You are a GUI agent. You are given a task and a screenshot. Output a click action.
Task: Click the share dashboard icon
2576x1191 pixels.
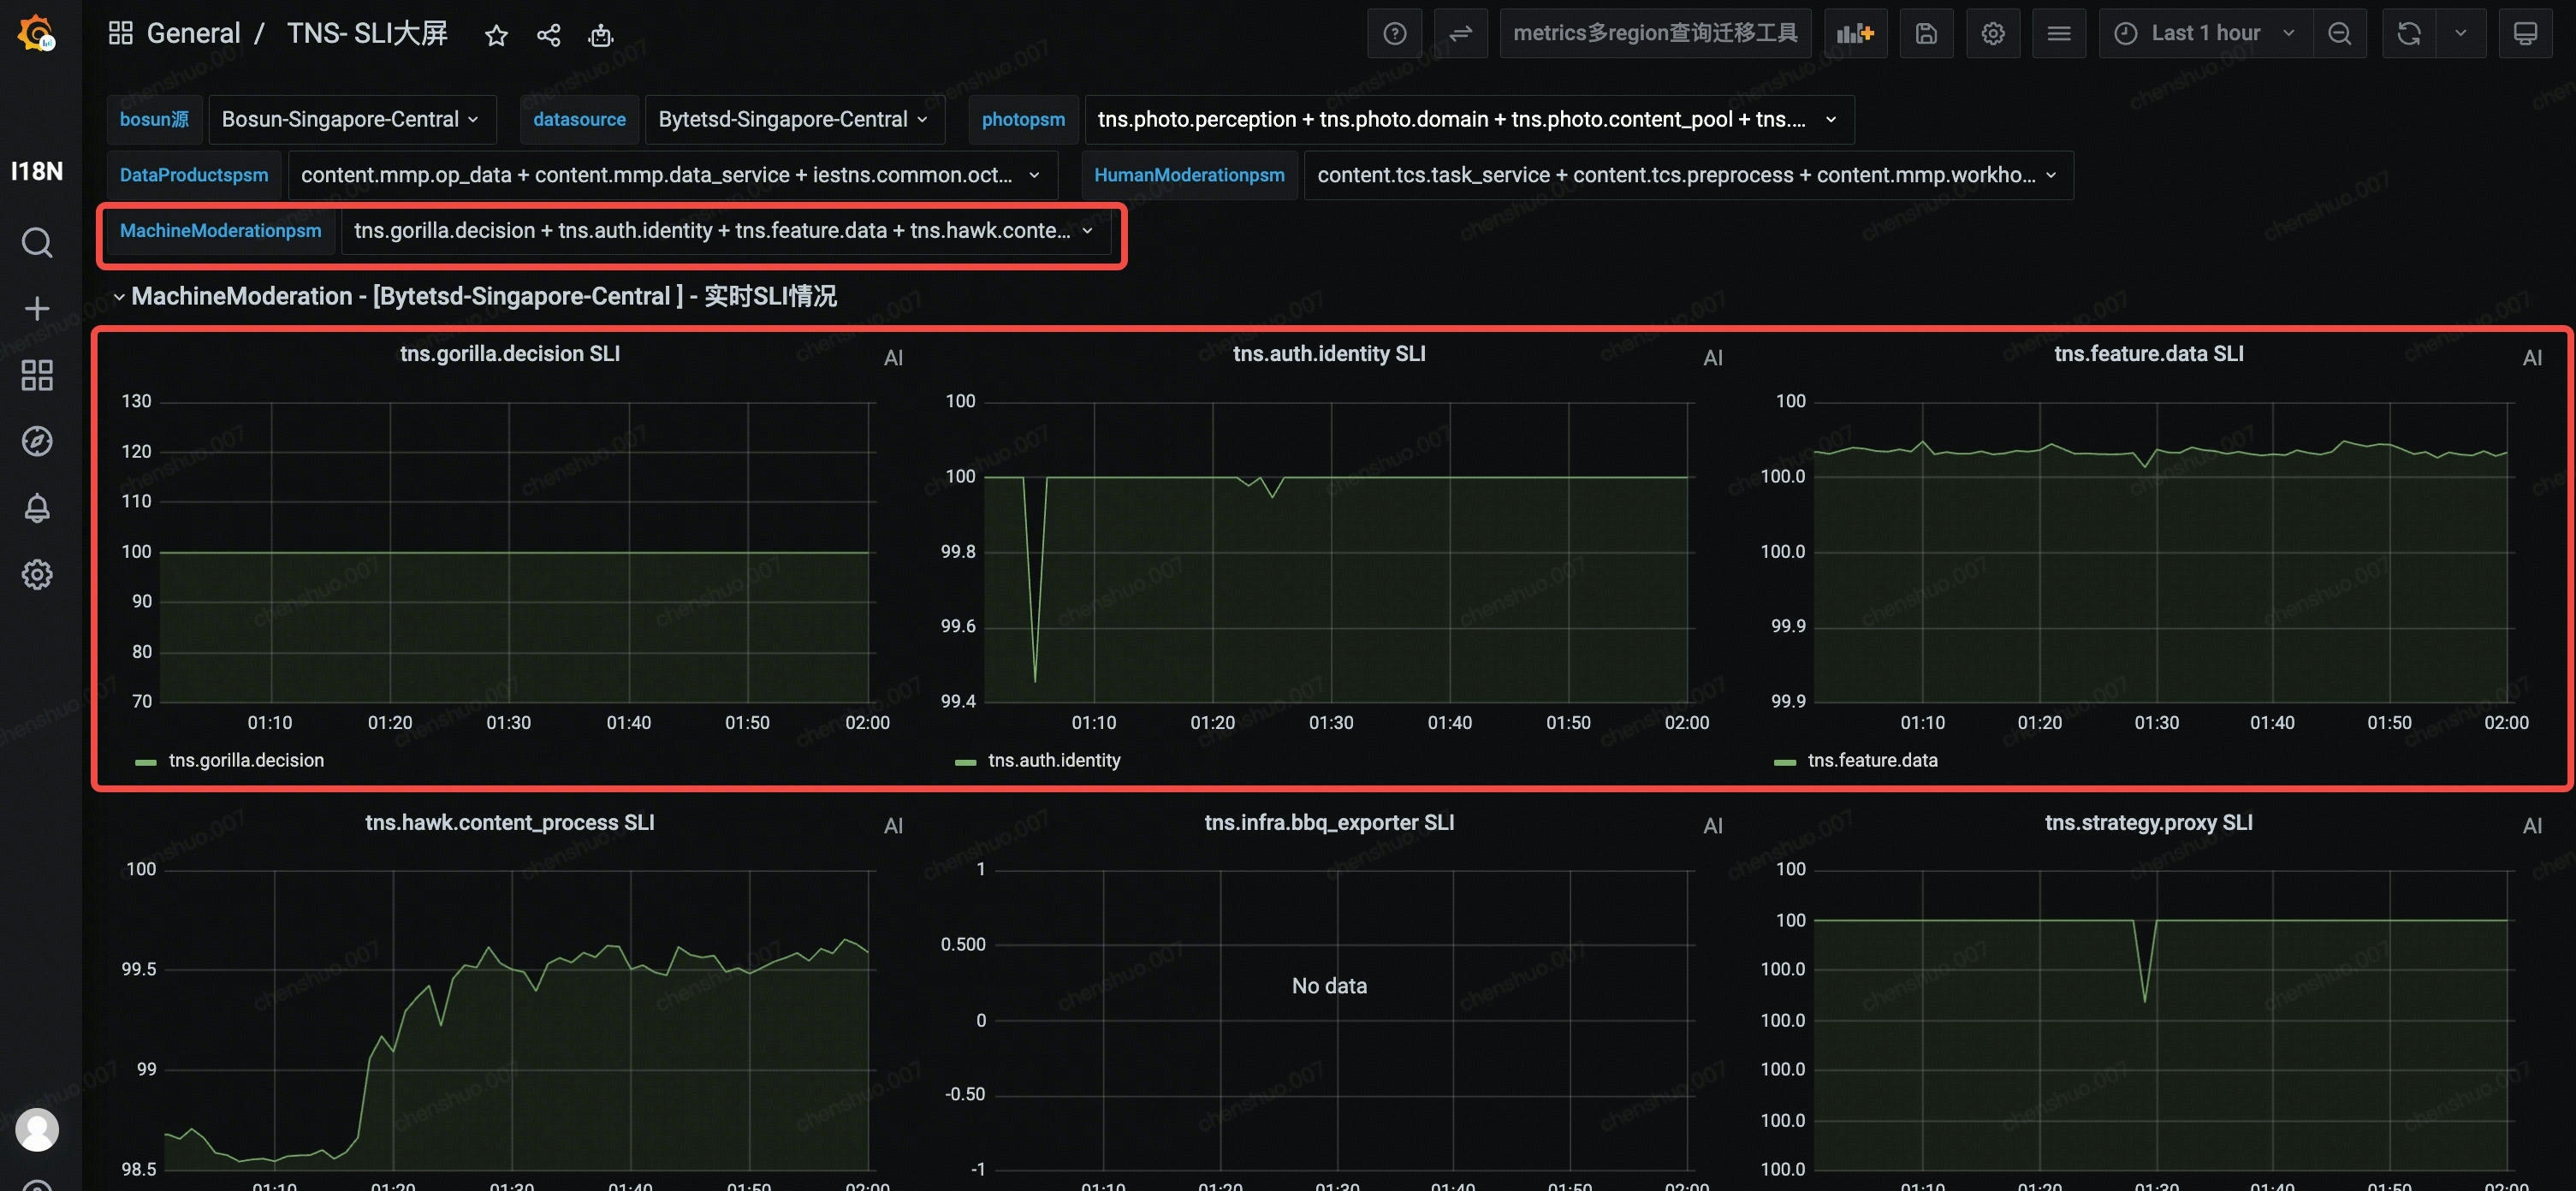point(548,35)
